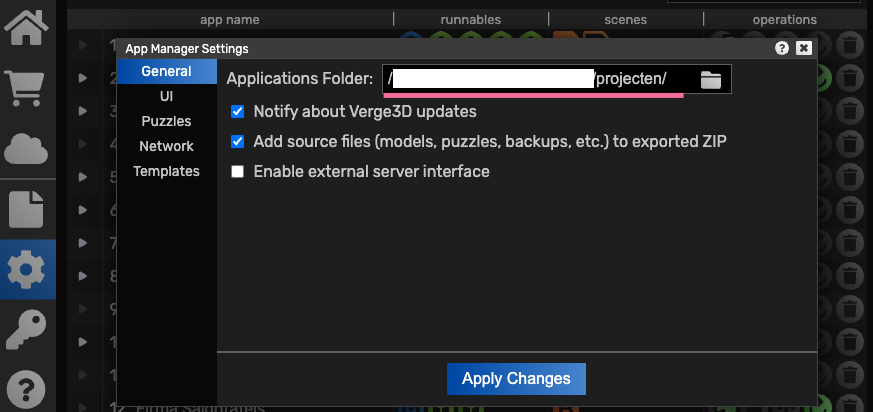Open the Puzzles settings tab

pos(166,121)
